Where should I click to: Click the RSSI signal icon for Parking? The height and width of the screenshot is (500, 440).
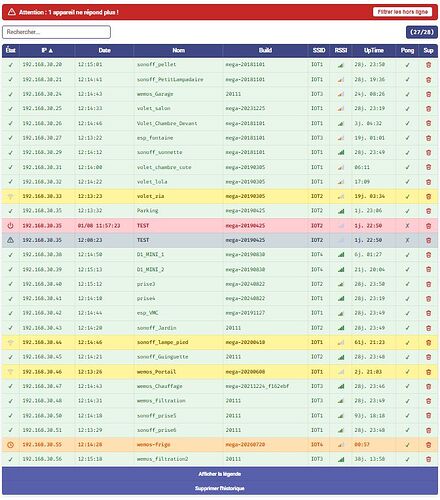coord(341,211)
